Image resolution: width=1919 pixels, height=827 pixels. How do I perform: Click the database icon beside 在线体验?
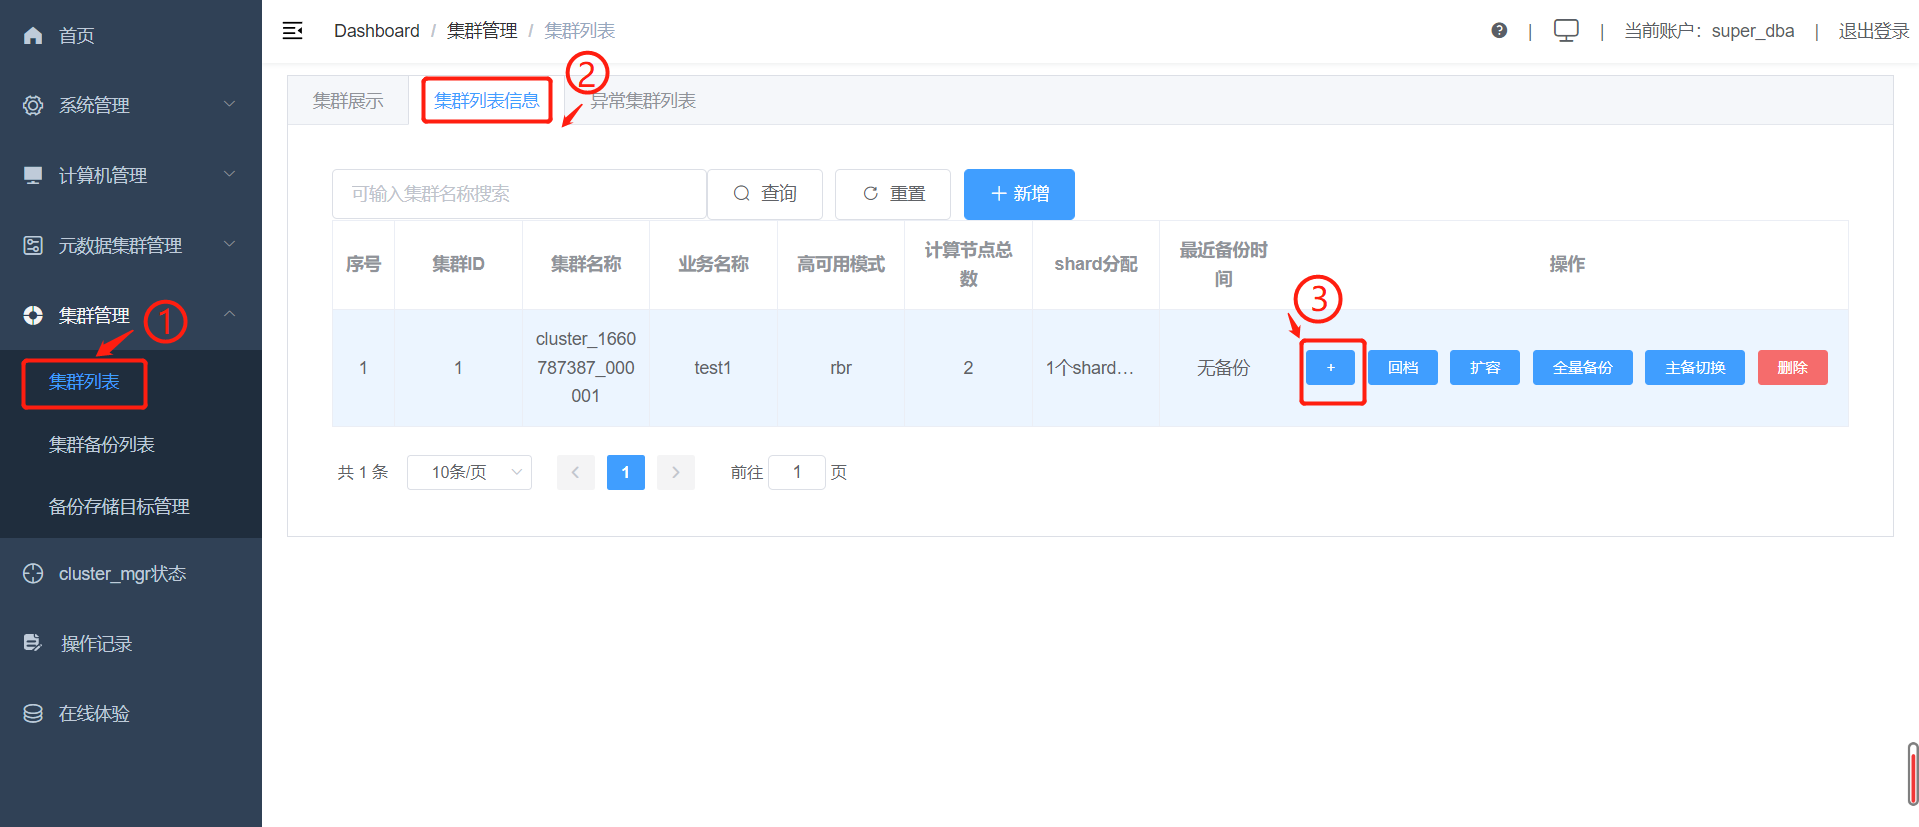(33, 713)
